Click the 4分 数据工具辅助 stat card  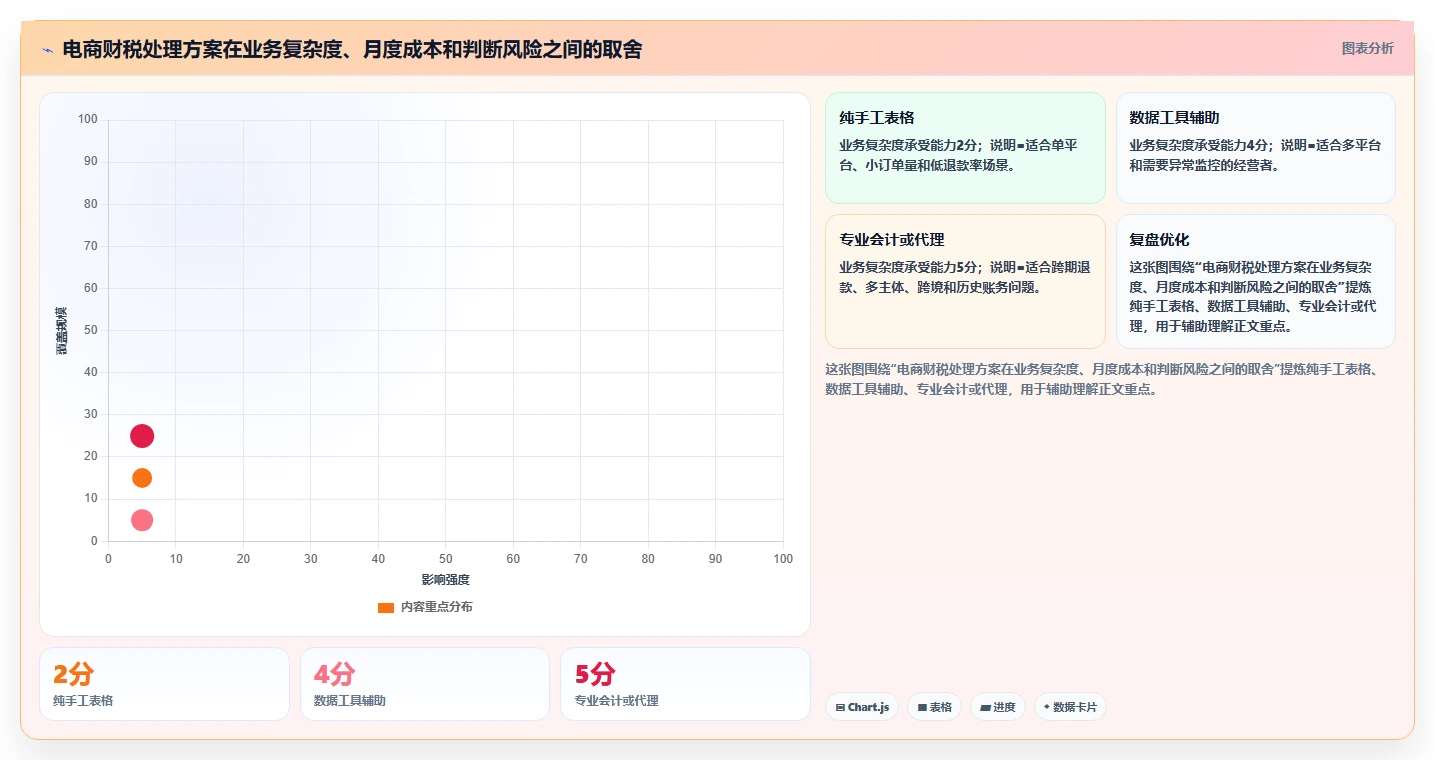pyautogui.click(x=425, y=684)
